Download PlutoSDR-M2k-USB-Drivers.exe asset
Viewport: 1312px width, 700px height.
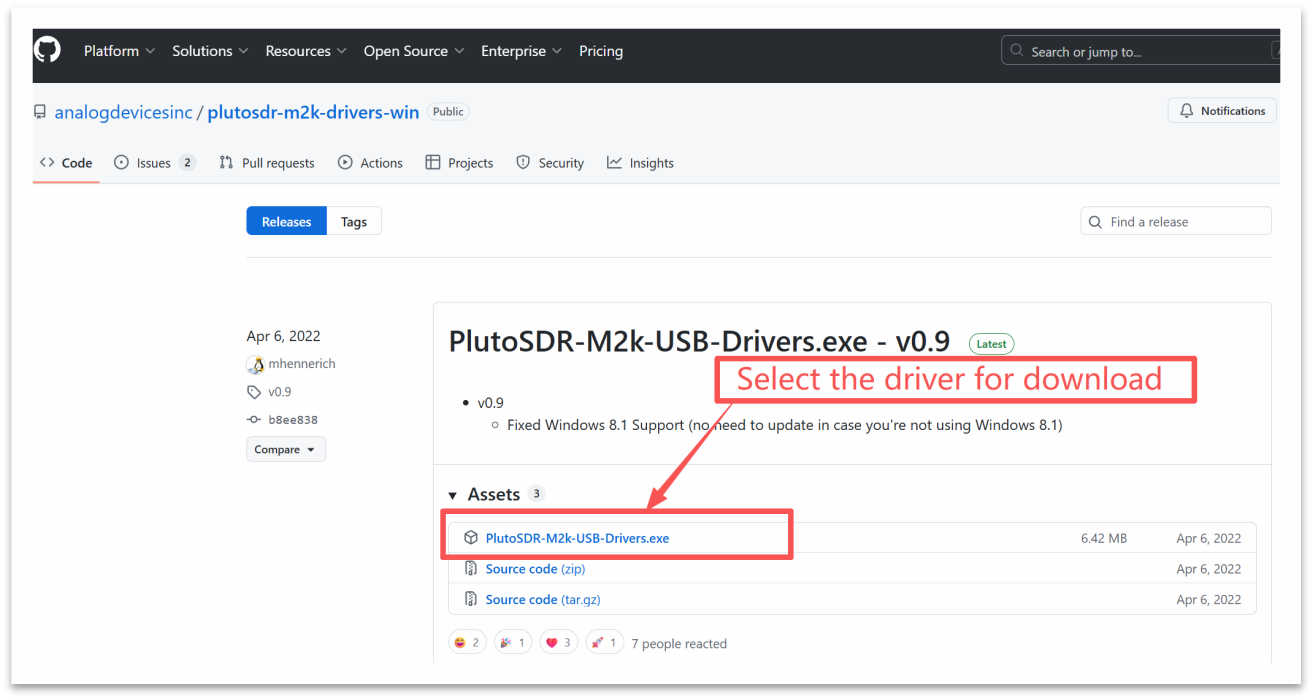coord(577,538)
